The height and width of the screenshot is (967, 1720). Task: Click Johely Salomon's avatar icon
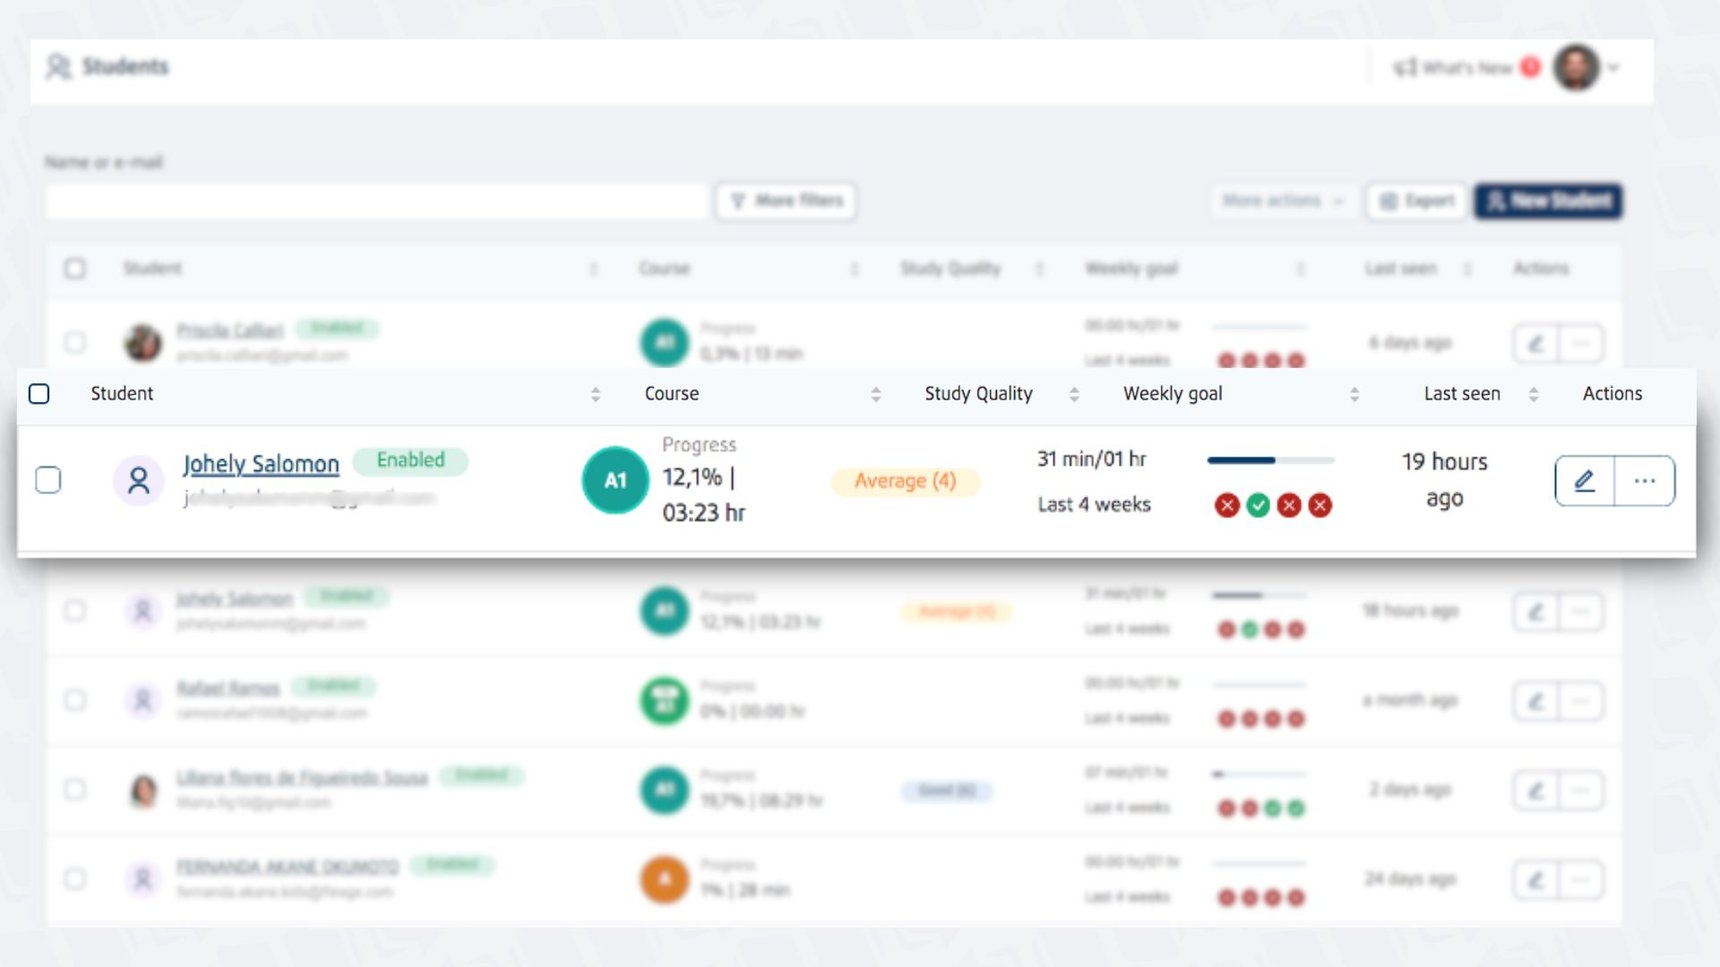pos(139,481)
